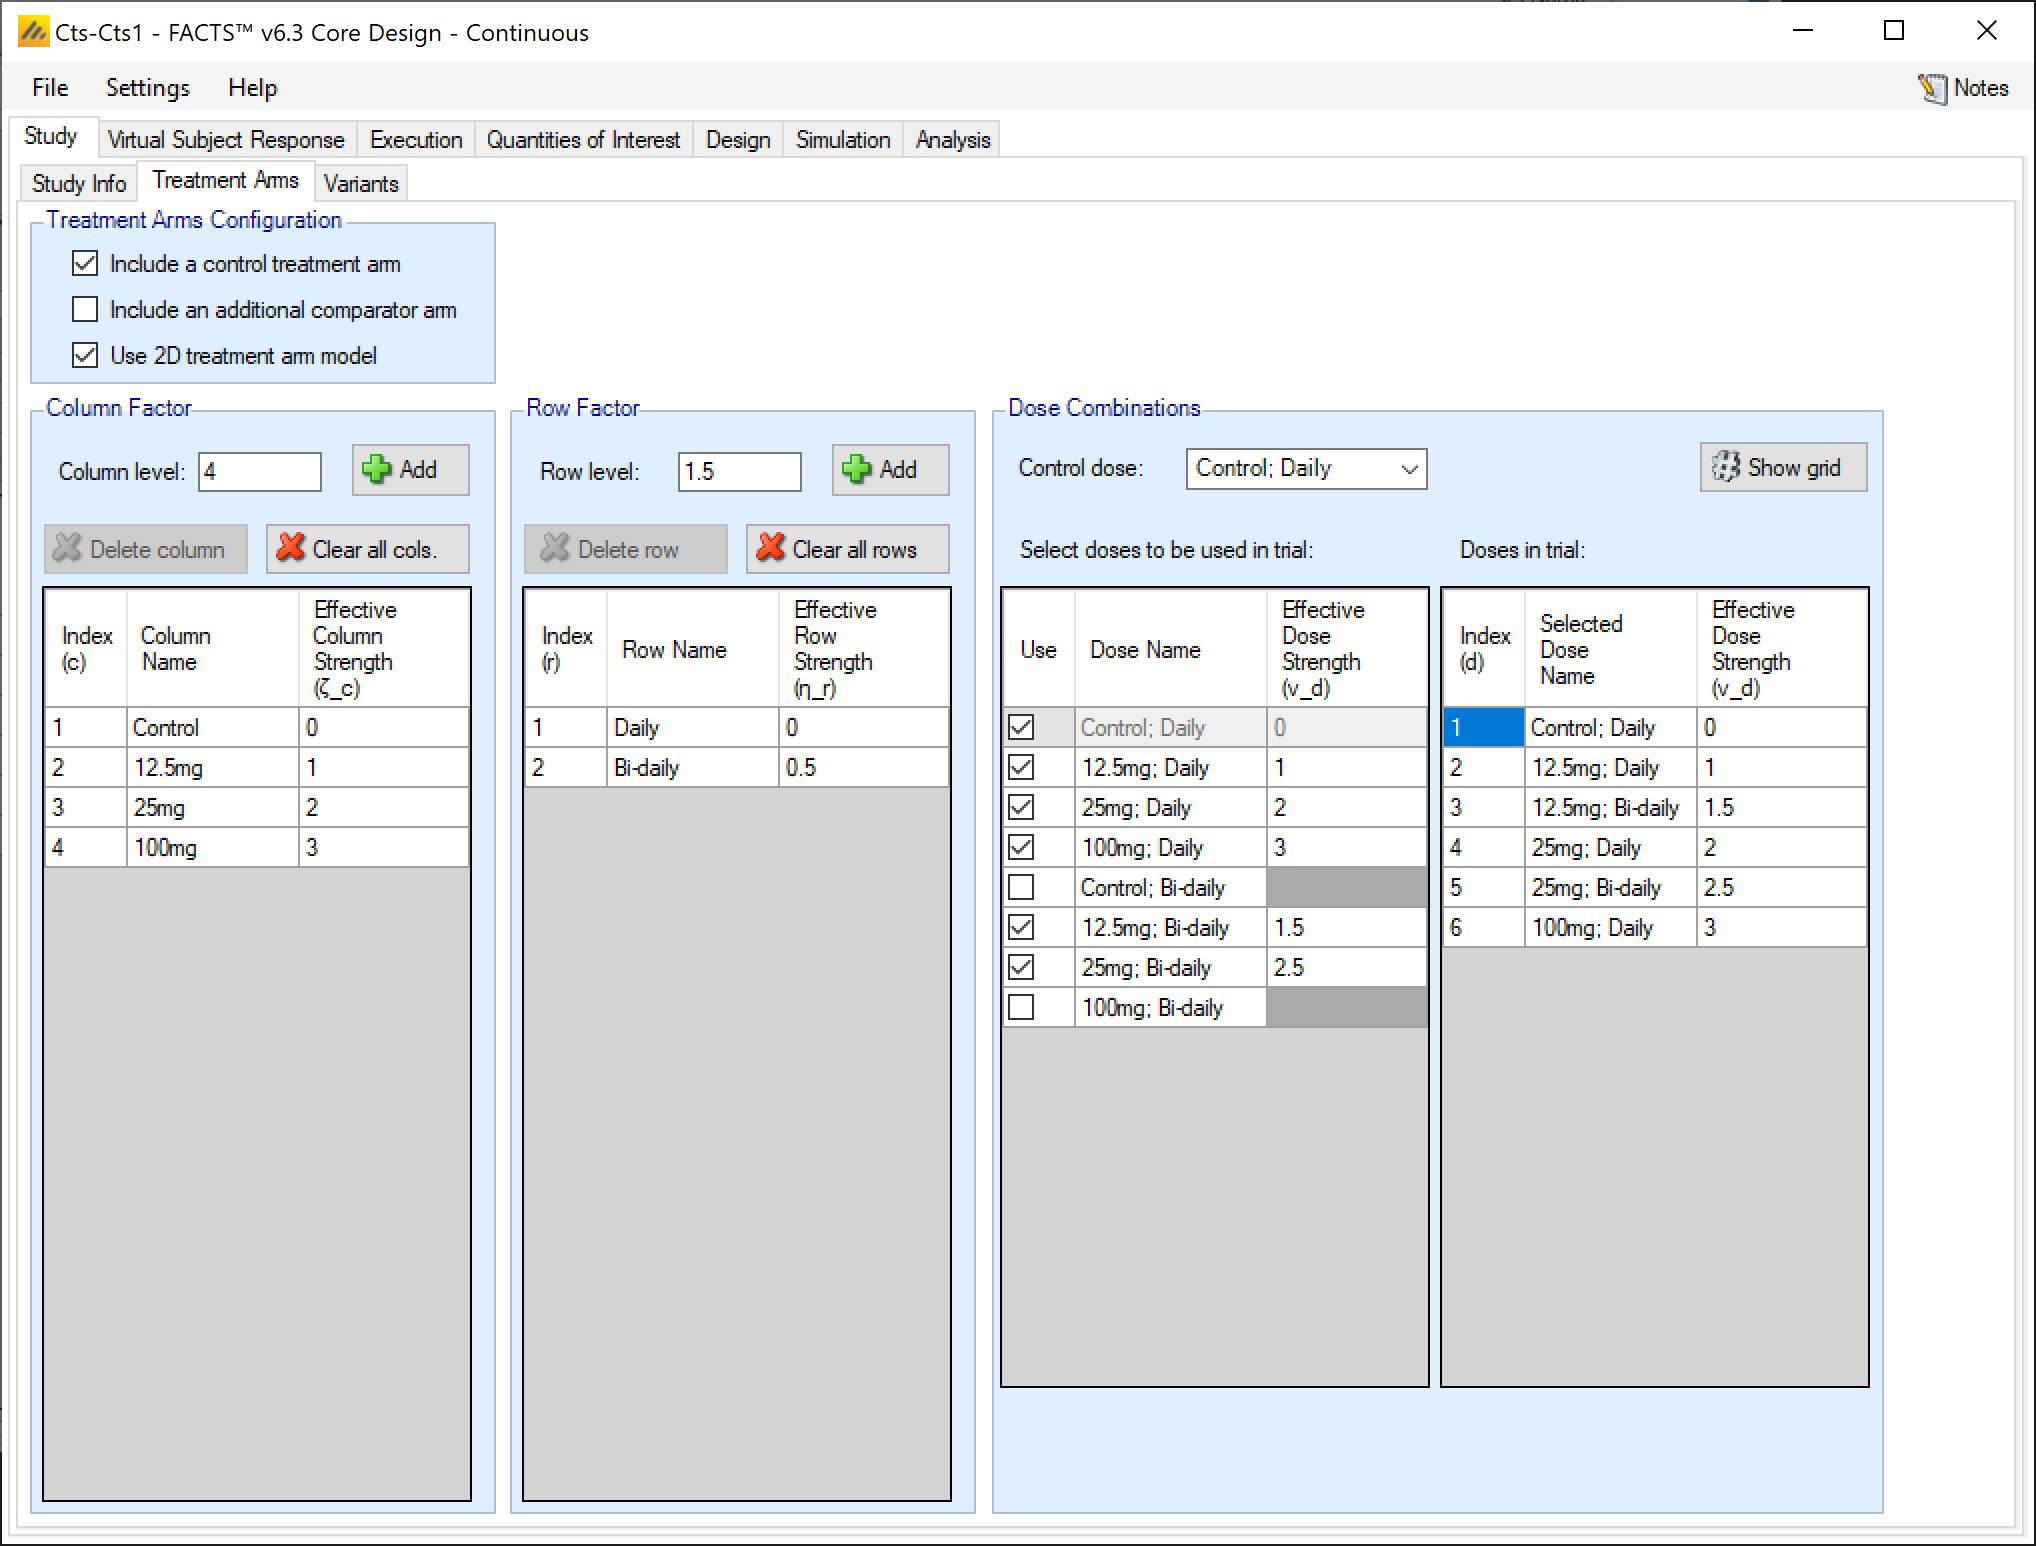Uncheck Use for 25mg; Bi-daily dose

[x=1021, y=967]
